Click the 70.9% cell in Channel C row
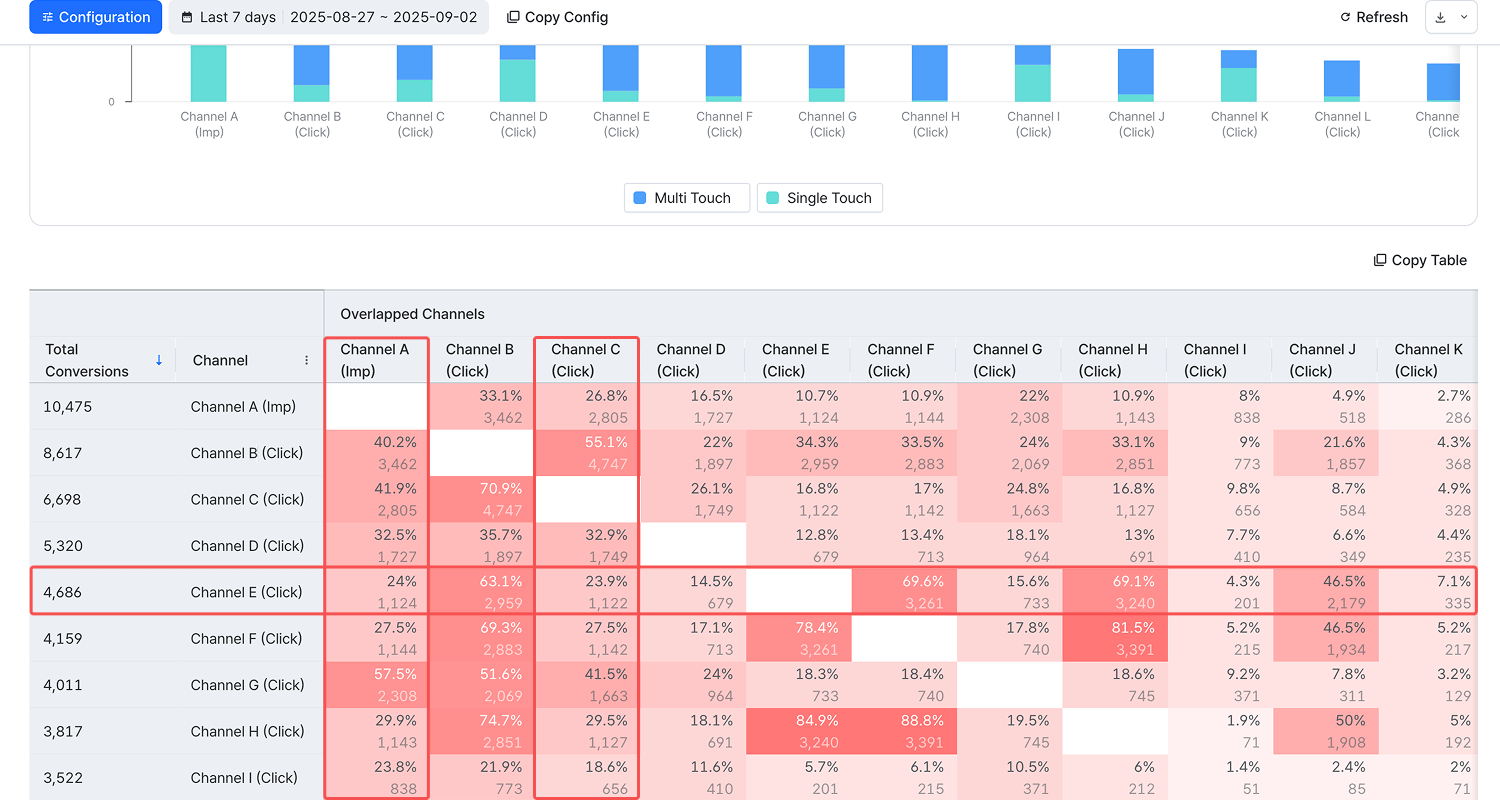The height and width of the screenshot is (800, 1500). (482, 499)
